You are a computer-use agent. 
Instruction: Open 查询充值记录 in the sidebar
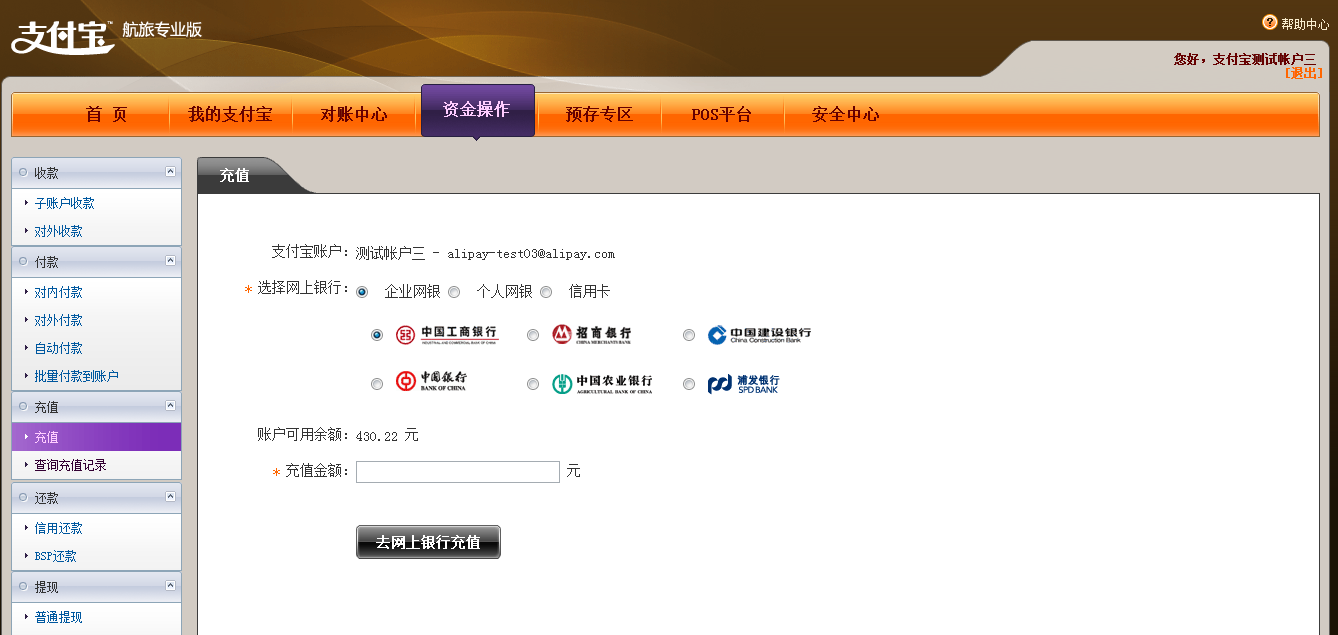click(70, 465)
